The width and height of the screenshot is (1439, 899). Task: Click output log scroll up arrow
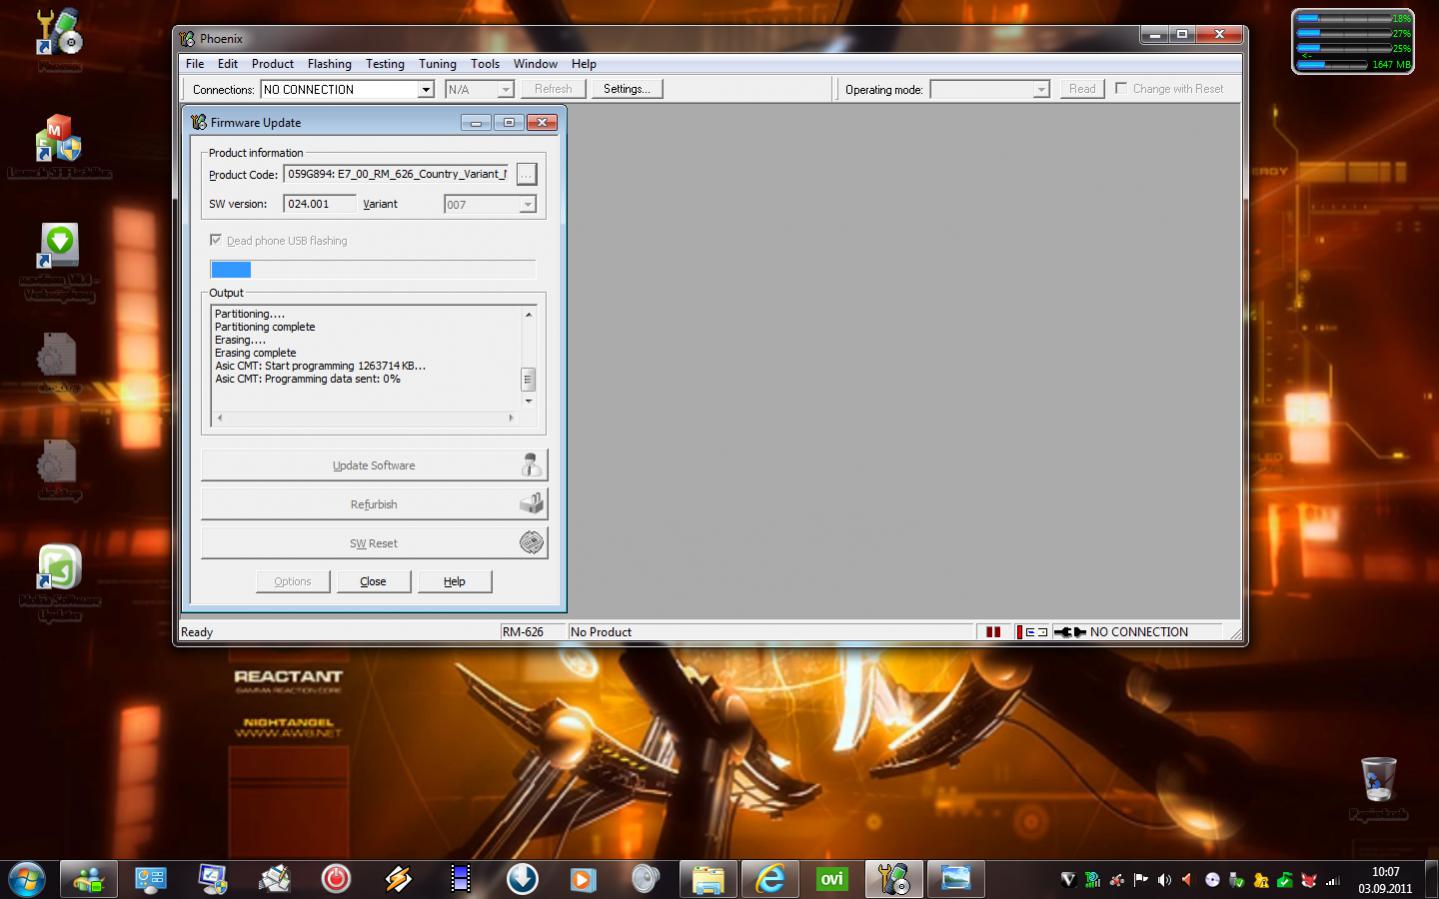point(528,314)
